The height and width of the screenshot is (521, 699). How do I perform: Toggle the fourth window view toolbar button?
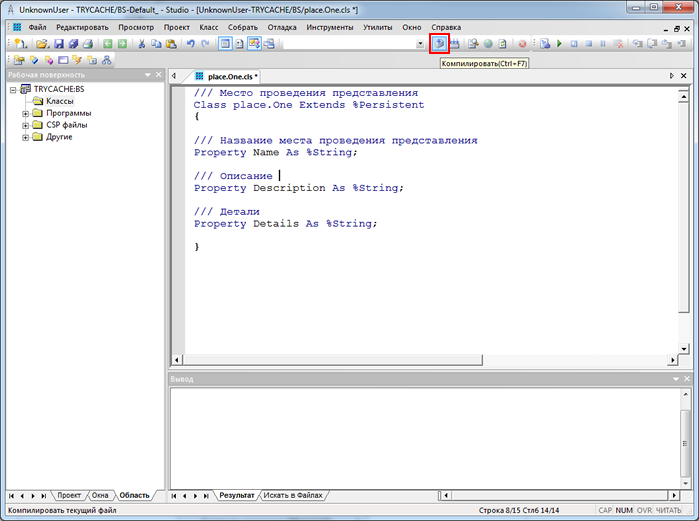click(x=269, y=44)
